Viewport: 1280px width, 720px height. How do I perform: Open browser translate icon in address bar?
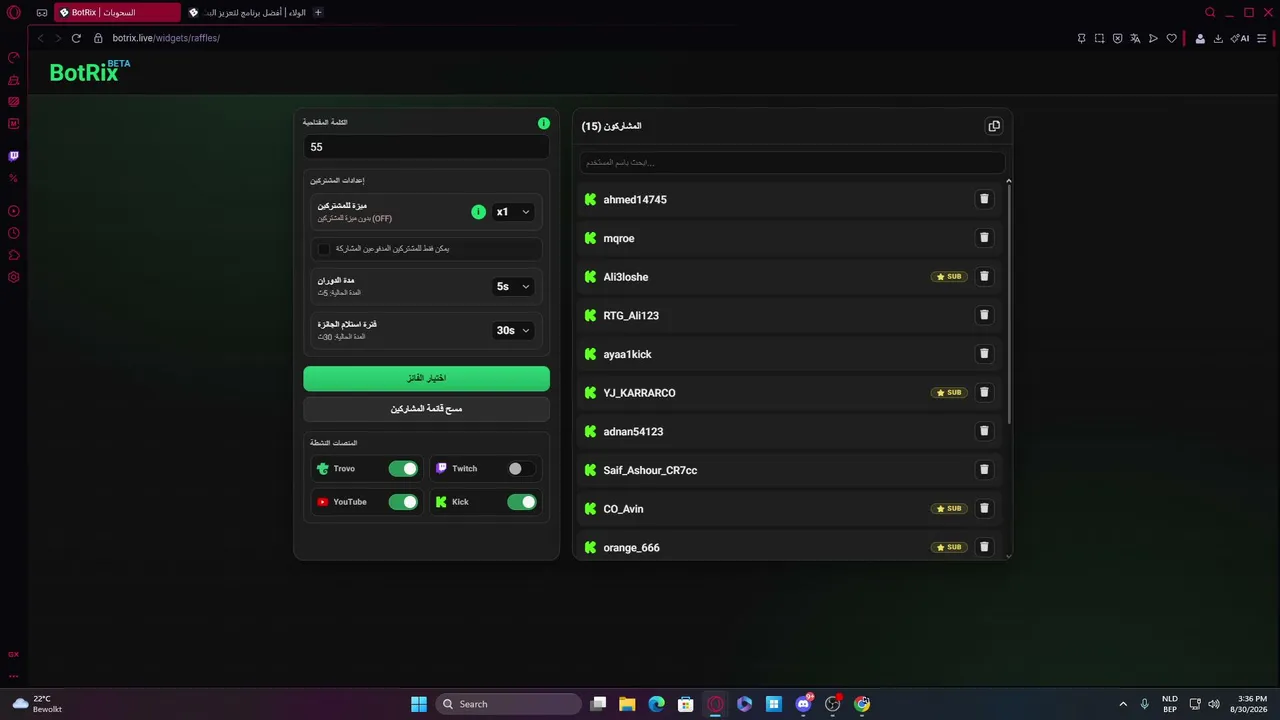(1135, 38)
